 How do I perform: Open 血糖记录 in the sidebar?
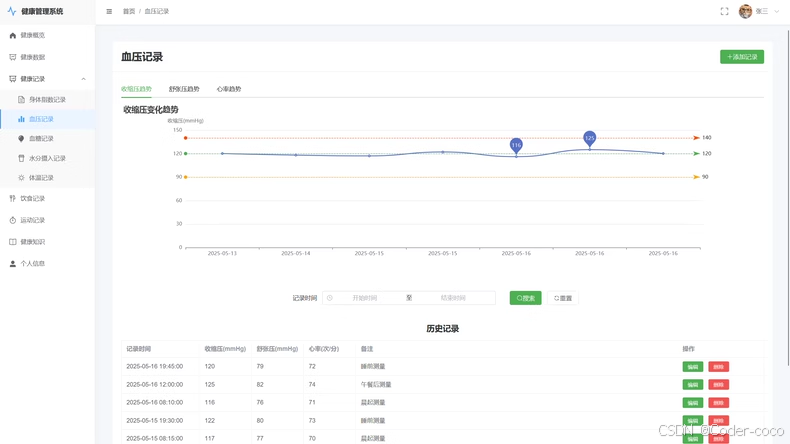pyautogui.click(x=47, y=139)
